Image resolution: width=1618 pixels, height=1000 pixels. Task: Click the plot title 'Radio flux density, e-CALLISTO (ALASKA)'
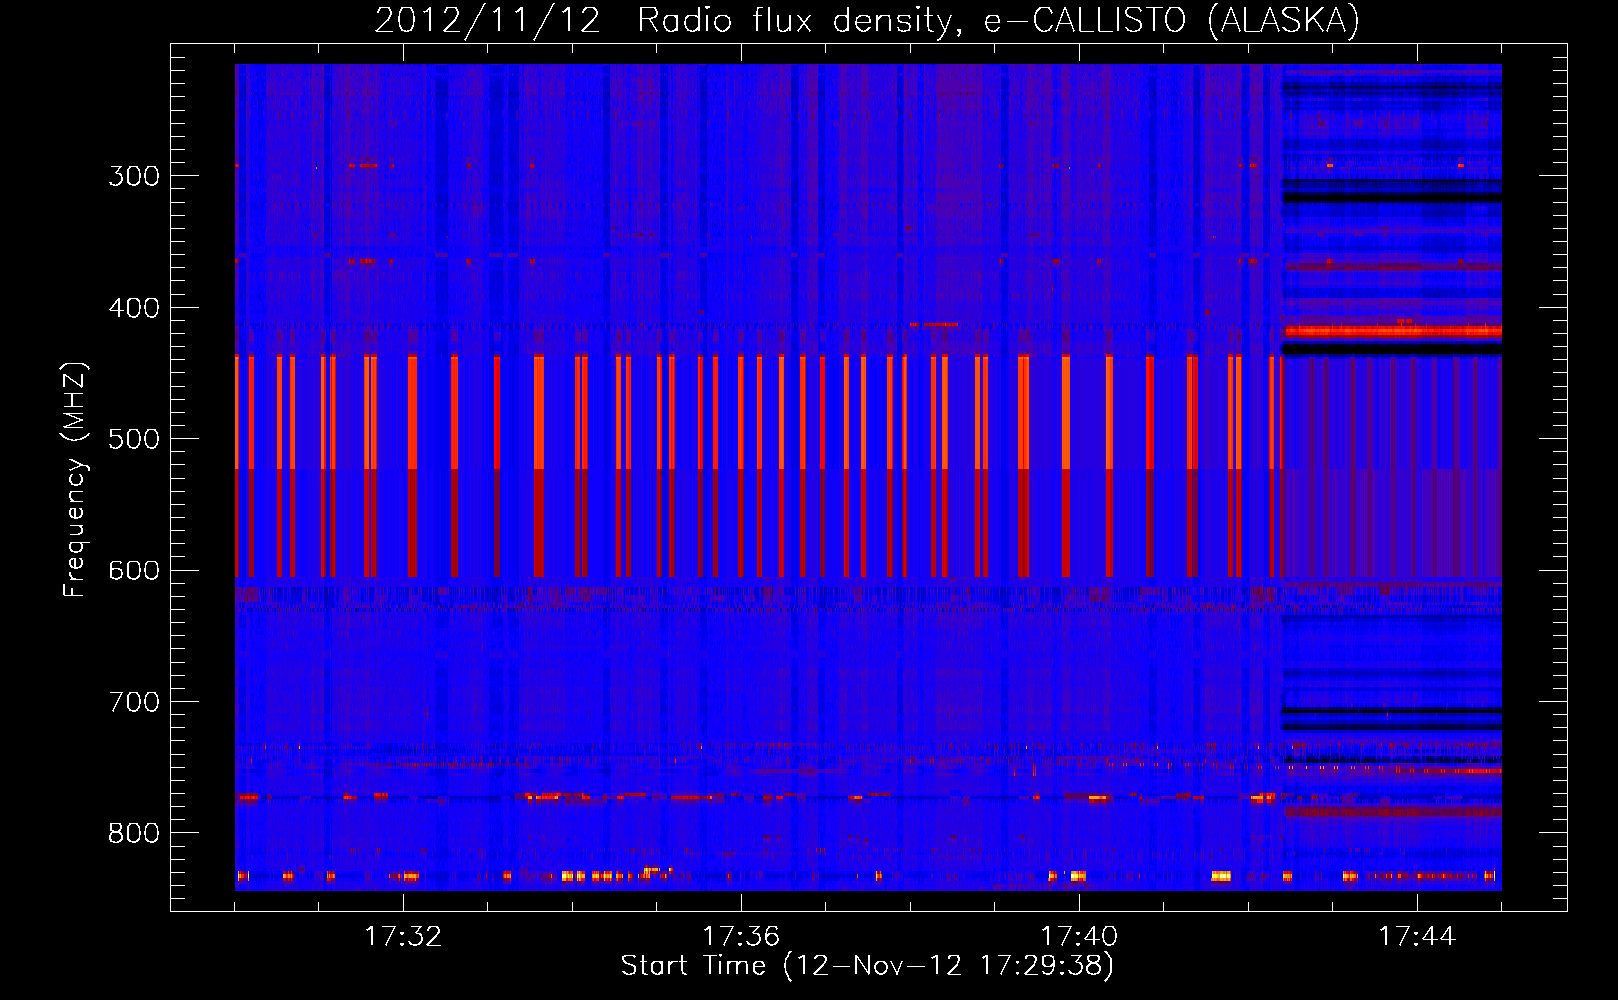[999, 20]
